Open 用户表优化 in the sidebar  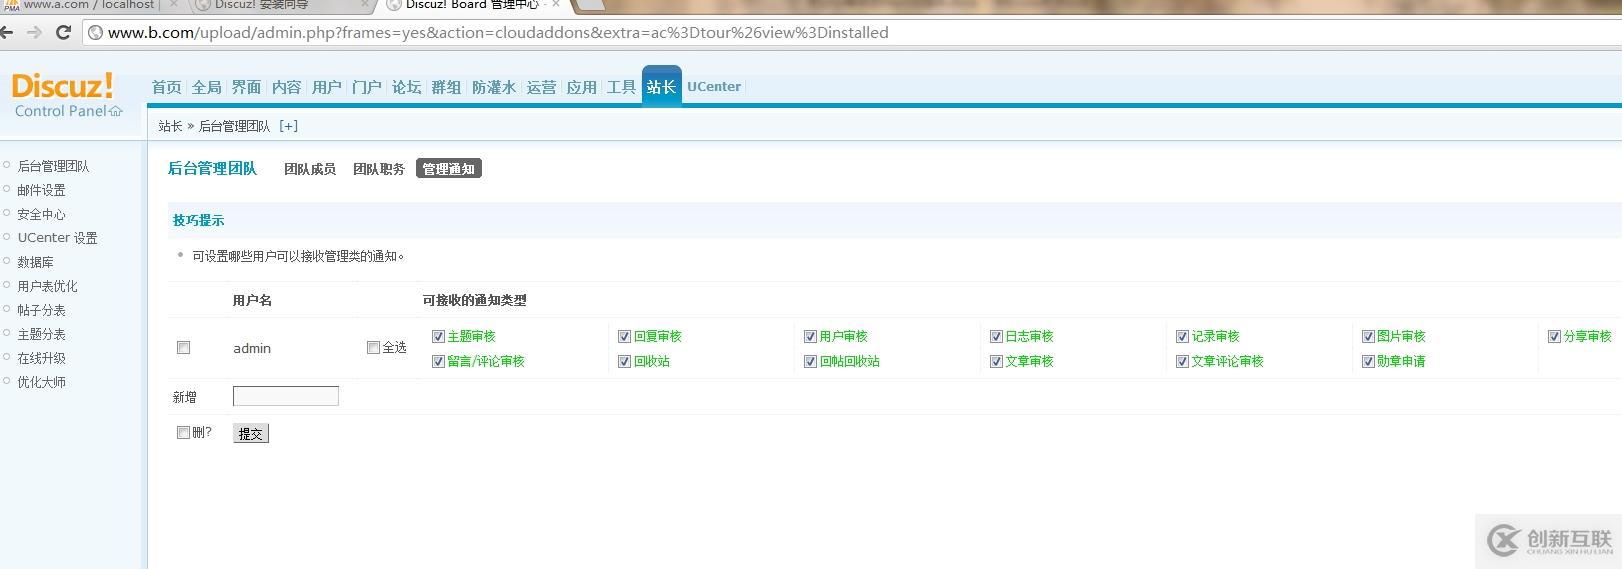(x=47, y=286)
